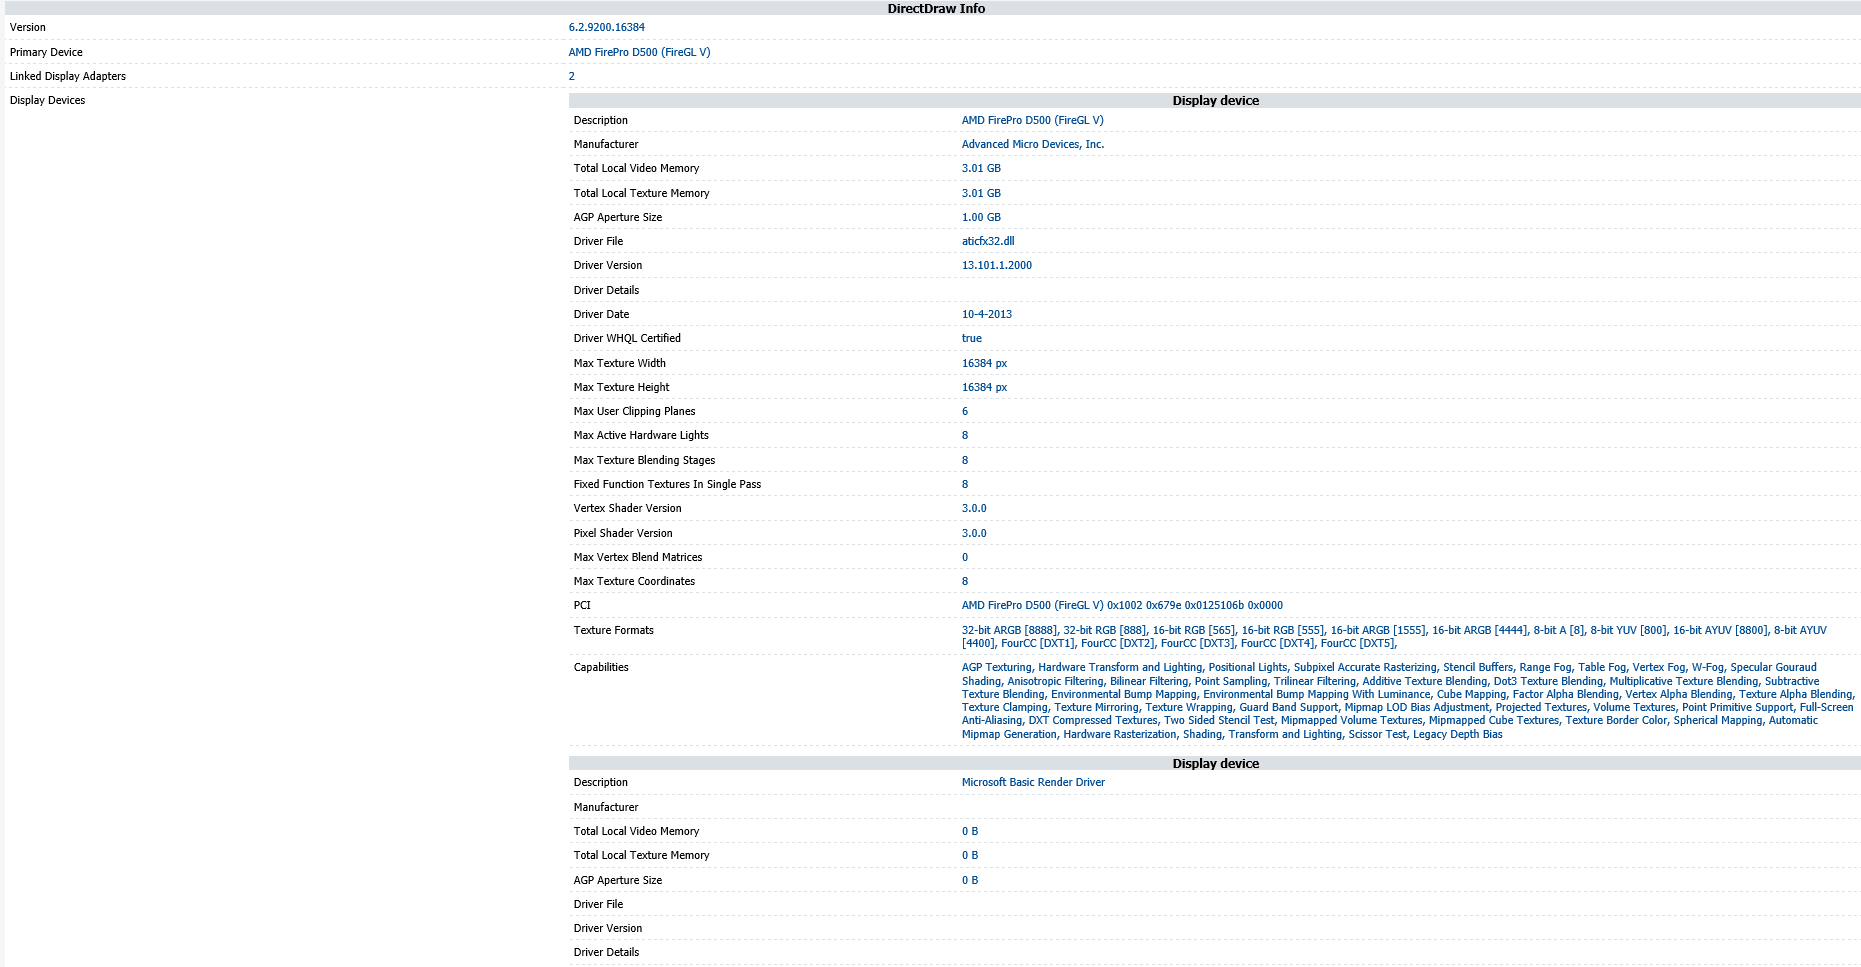Select driver file aticfx32.dll
This screenshot has width=1861, height=967.
coord(988,241)
